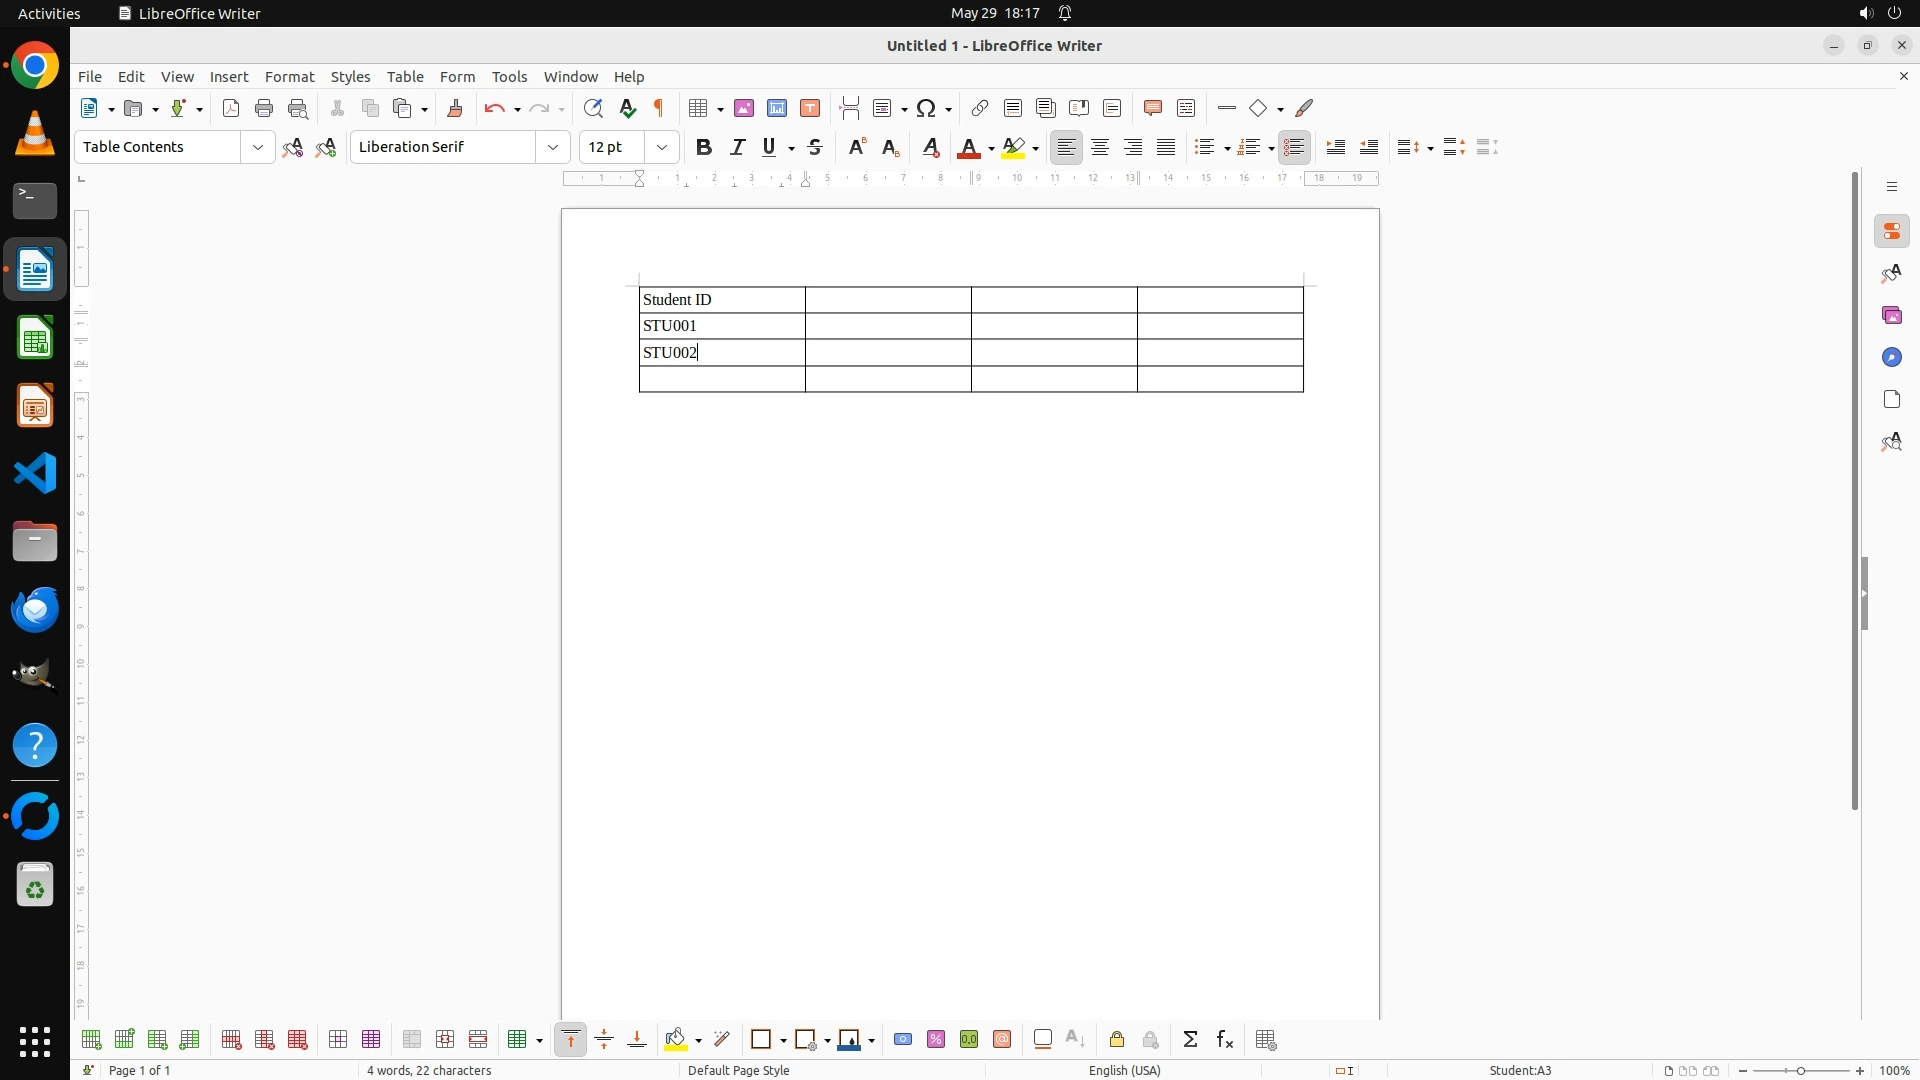Toggle Bold formatting

[704, 147]
